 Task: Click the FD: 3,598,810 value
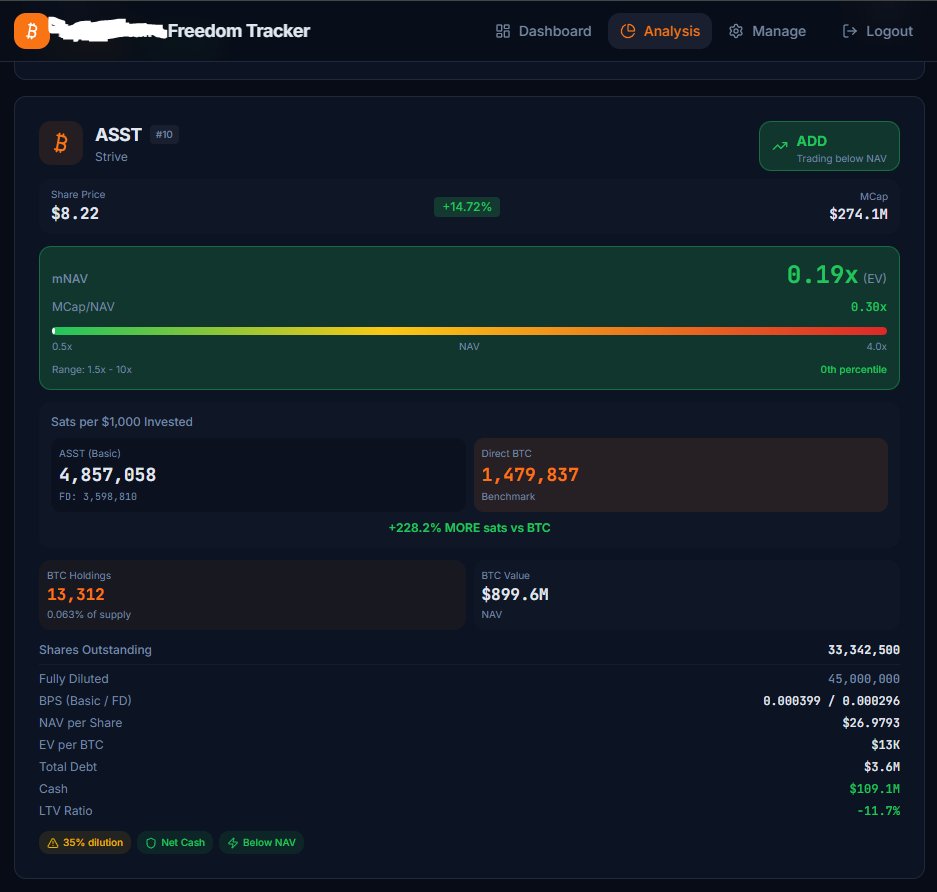click(98, 496)
